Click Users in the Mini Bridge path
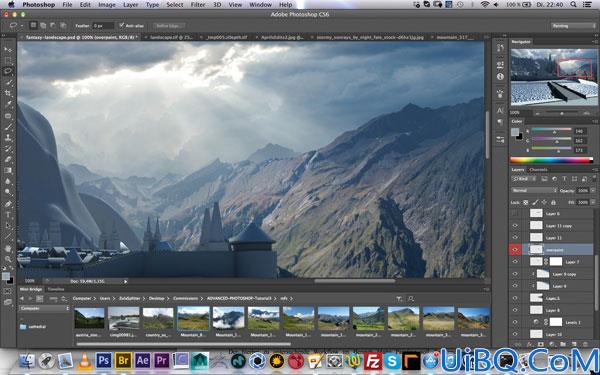The height and width of the screenshot is (375, 600). click(x=105, y=298)
